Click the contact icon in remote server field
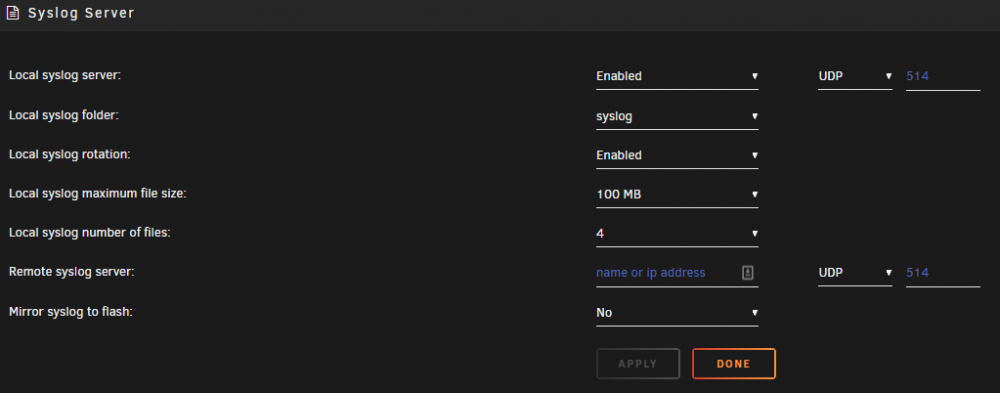The width and height of the screenshot is (1000, 393). [x=748, y=272]
